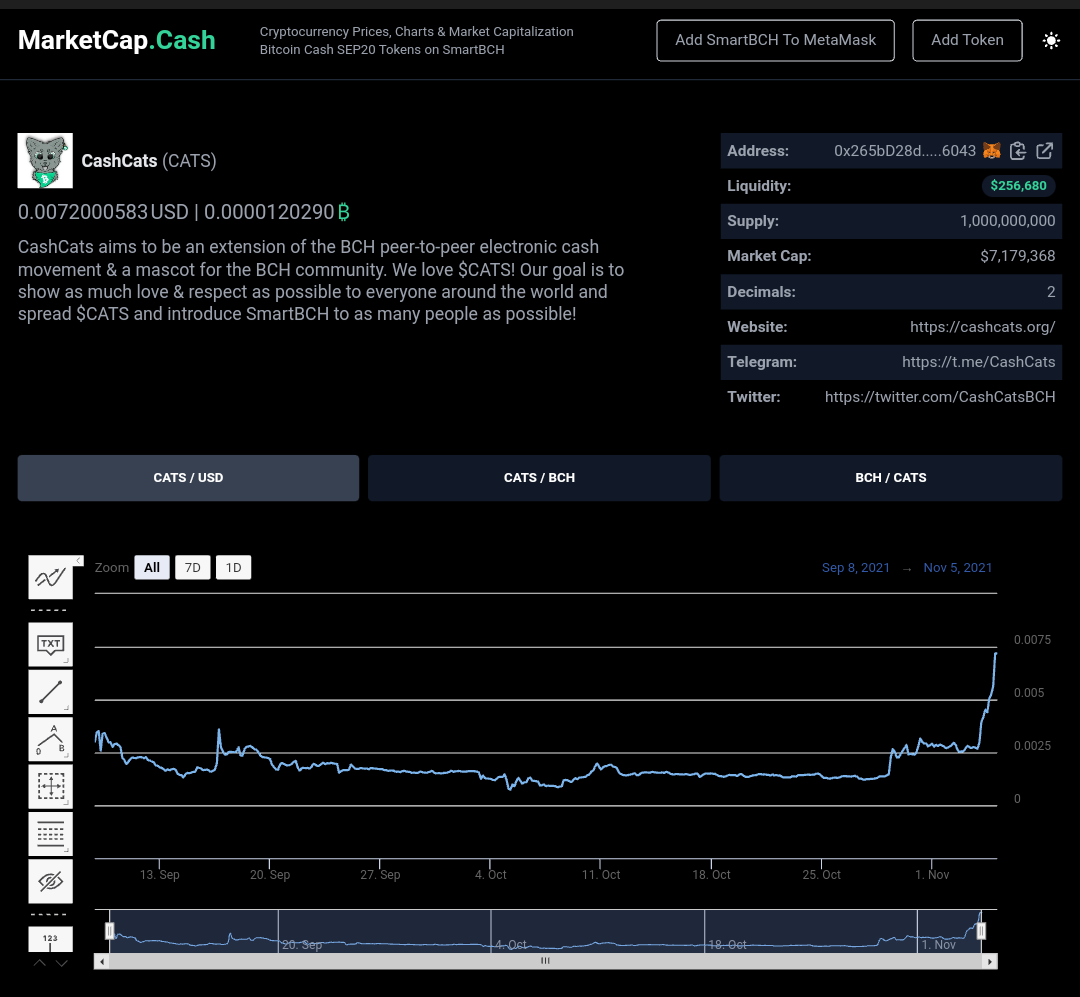Viewport: 1080px width, 997px height.
Task: Select the chart indicators line tool
Action: pos(50,577)
